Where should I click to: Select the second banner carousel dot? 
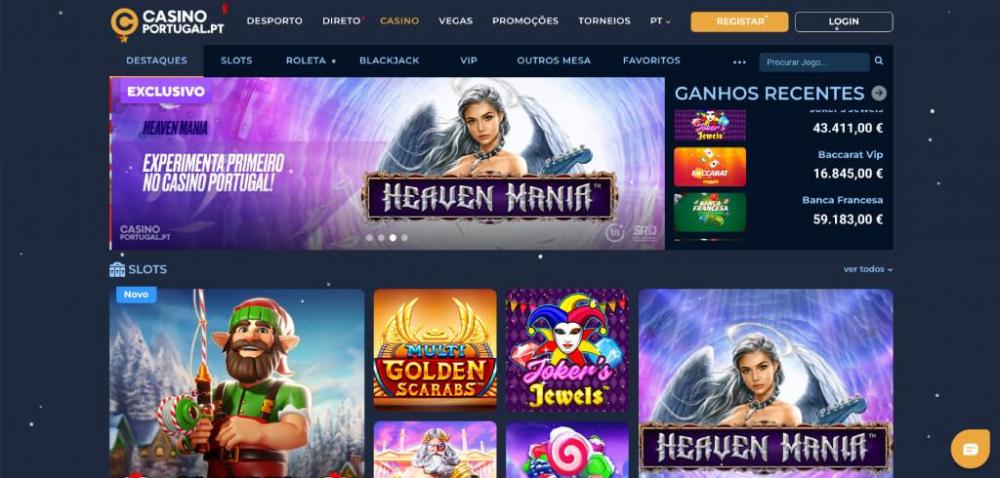point(381,238)
